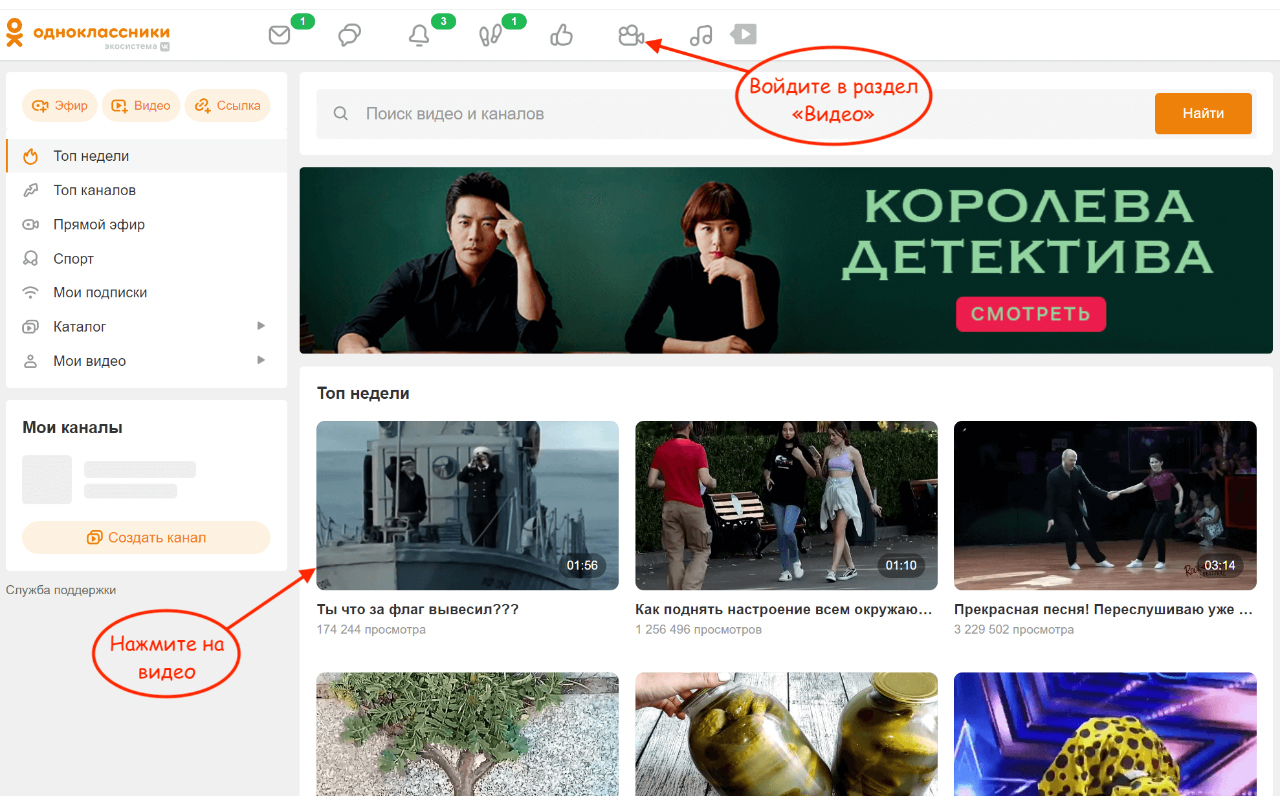
Task: Open the friends icon with badge 1
Action: point(490,35)
